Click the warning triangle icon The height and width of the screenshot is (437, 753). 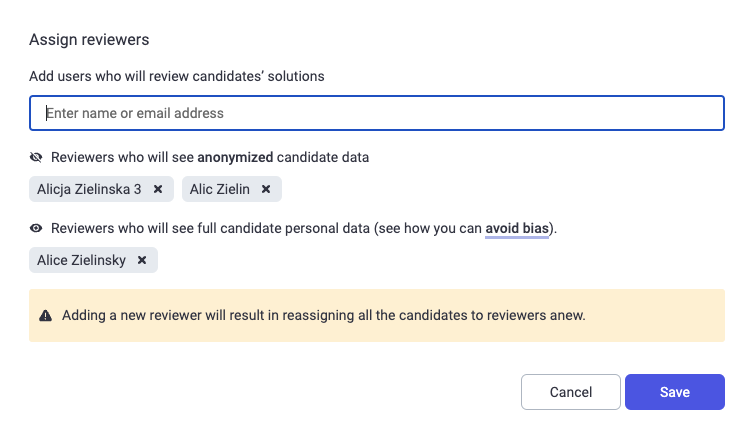click(46, 316)
